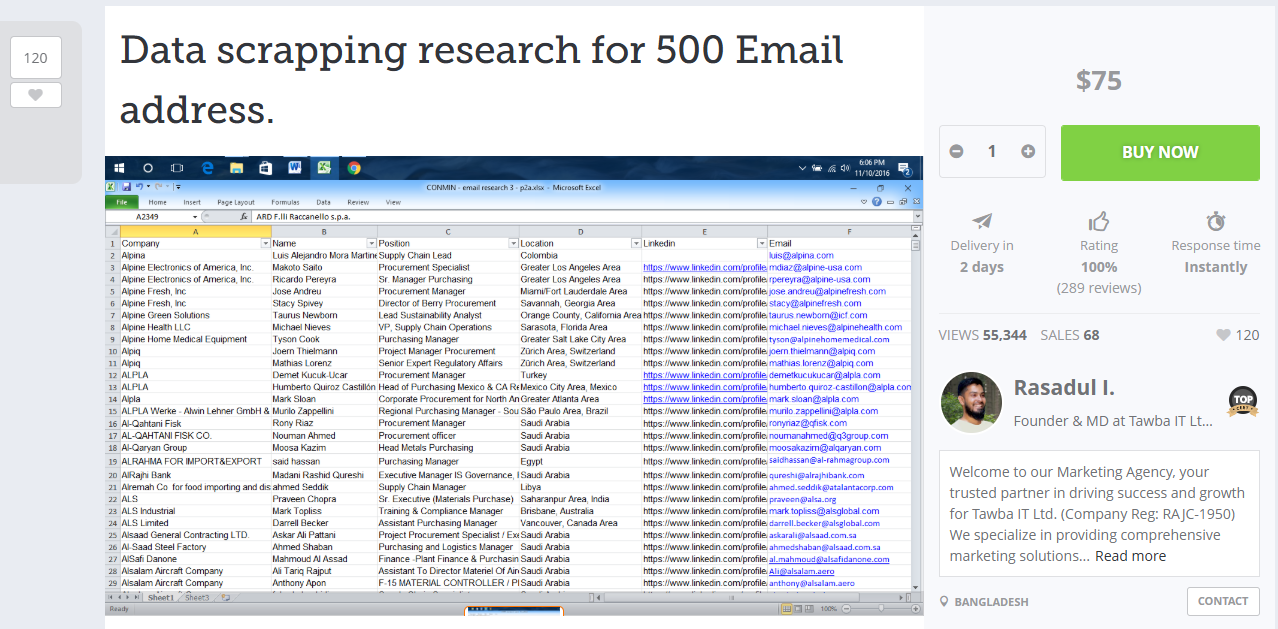Click the Buy Now button
Image resolution: width=1278 pixels, height=629 pixels.
click(1159, 152)
